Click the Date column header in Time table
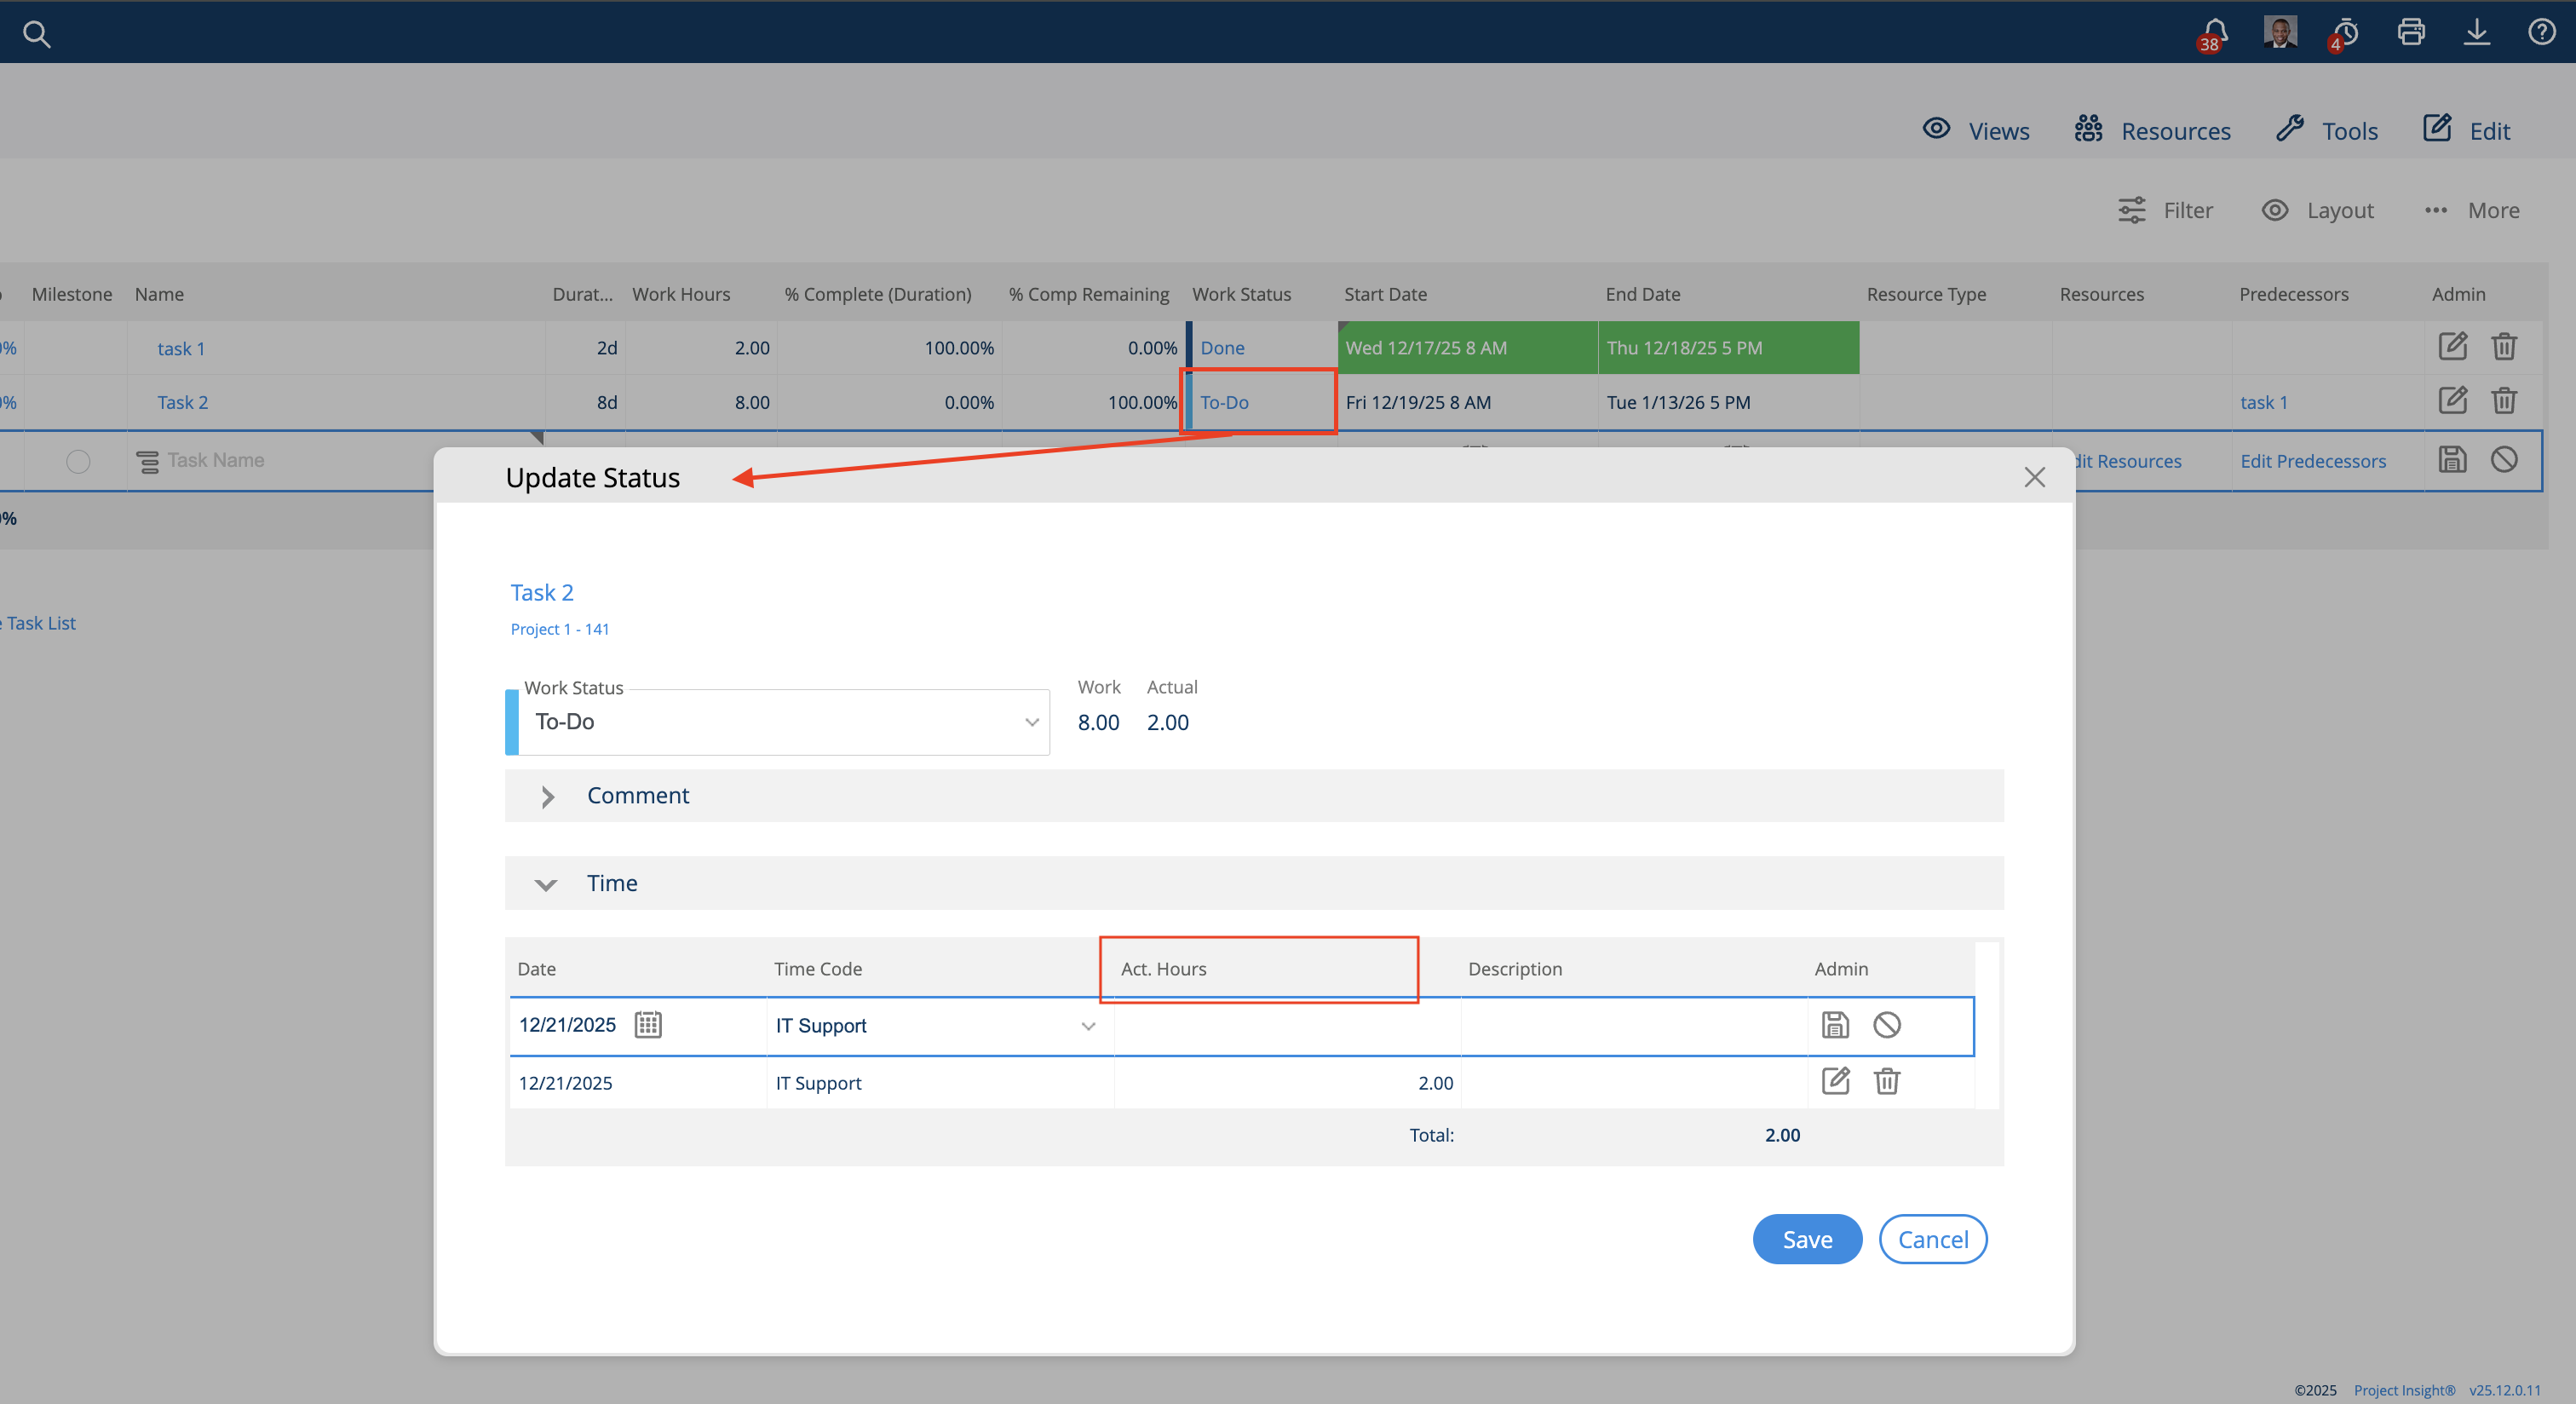Image resolution: width=2576 pixels, height=1404 pixels. [536, 969]
